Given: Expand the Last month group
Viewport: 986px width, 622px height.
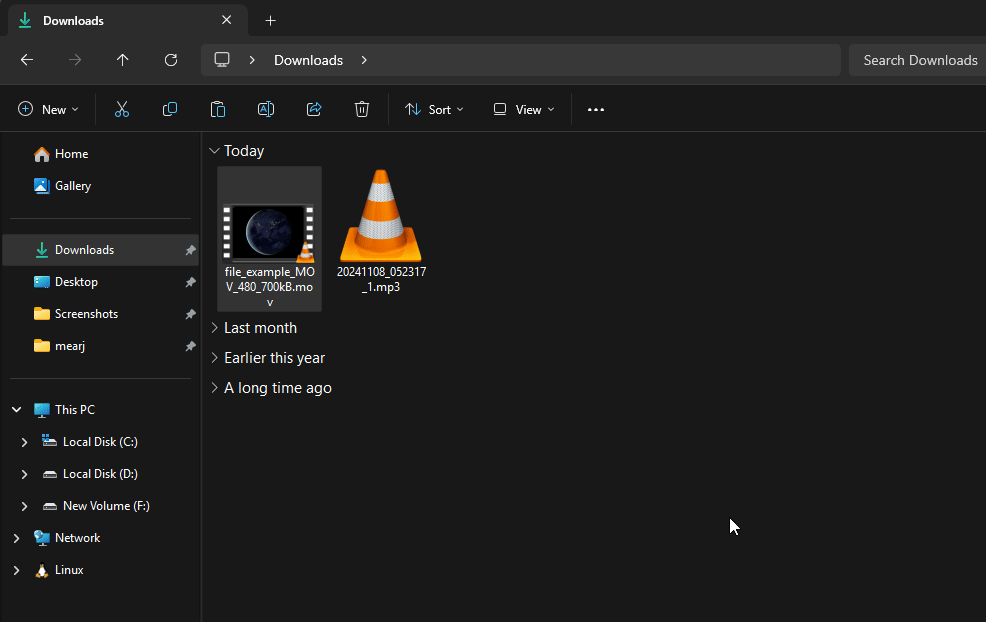Looking at the screenshot, I should point(214,328).
